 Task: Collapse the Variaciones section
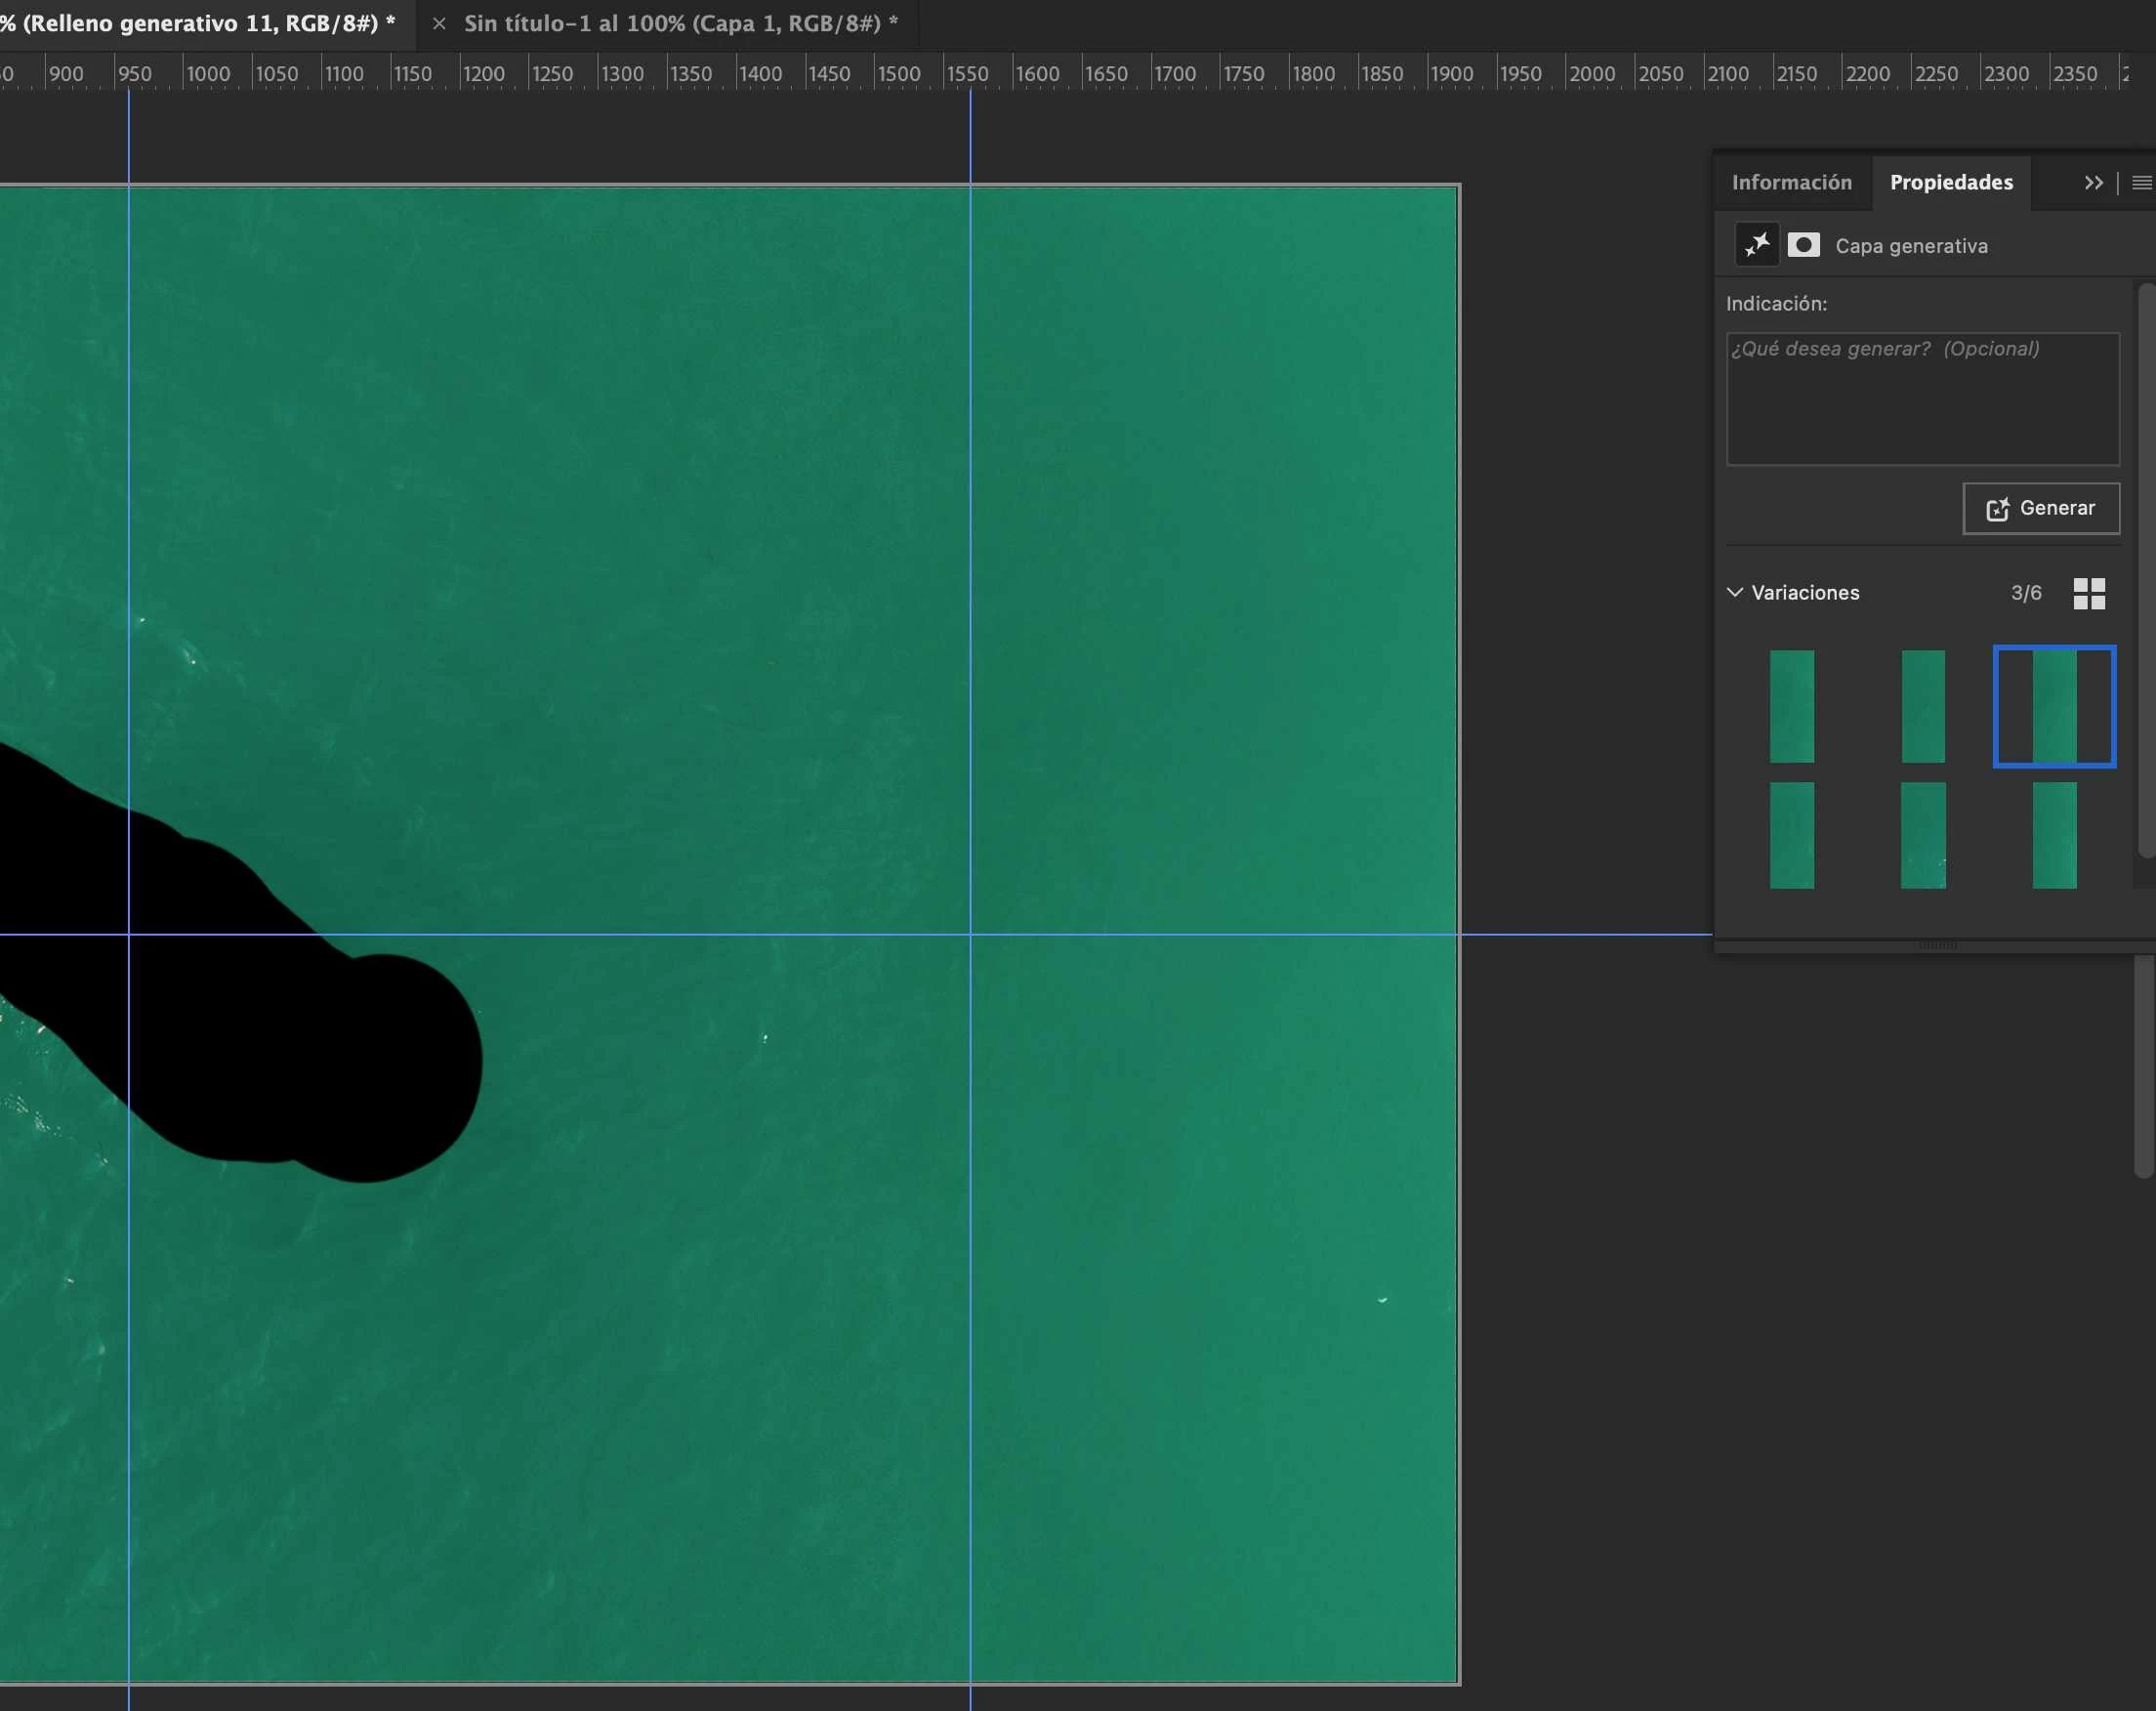[x=1735, y=592]
